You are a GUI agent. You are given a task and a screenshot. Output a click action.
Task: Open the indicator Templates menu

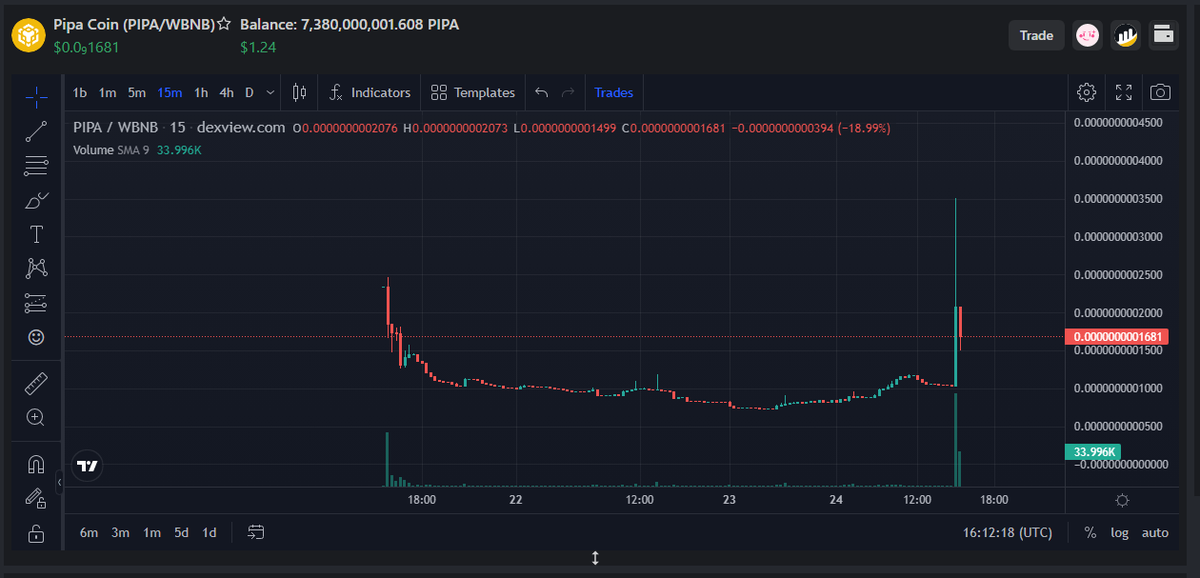point(473,93)
